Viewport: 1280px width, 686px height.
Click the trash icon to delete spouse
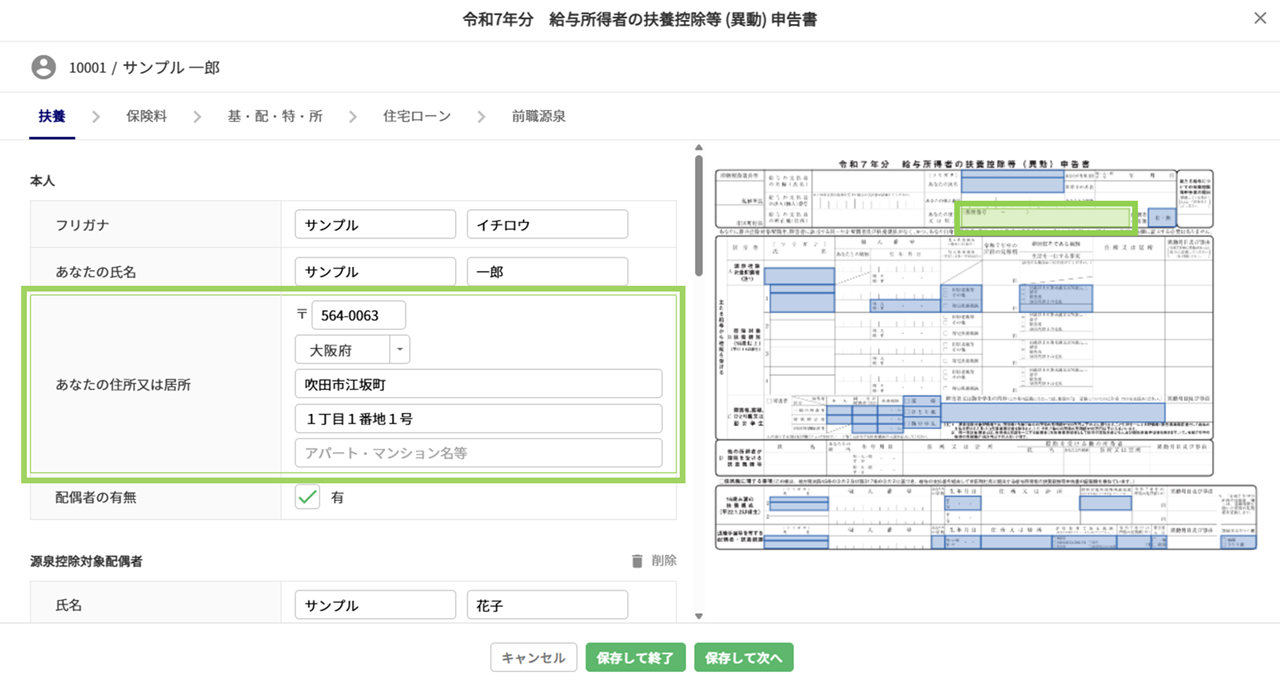[637, 561]
